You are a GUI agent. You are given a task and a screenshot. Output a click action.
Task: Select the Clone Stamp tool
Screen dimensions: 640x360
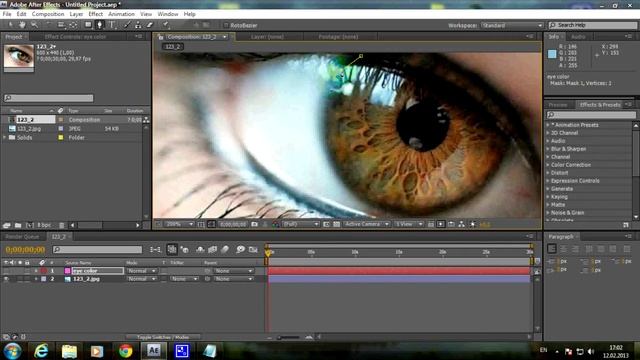click(x=138, y=25)
